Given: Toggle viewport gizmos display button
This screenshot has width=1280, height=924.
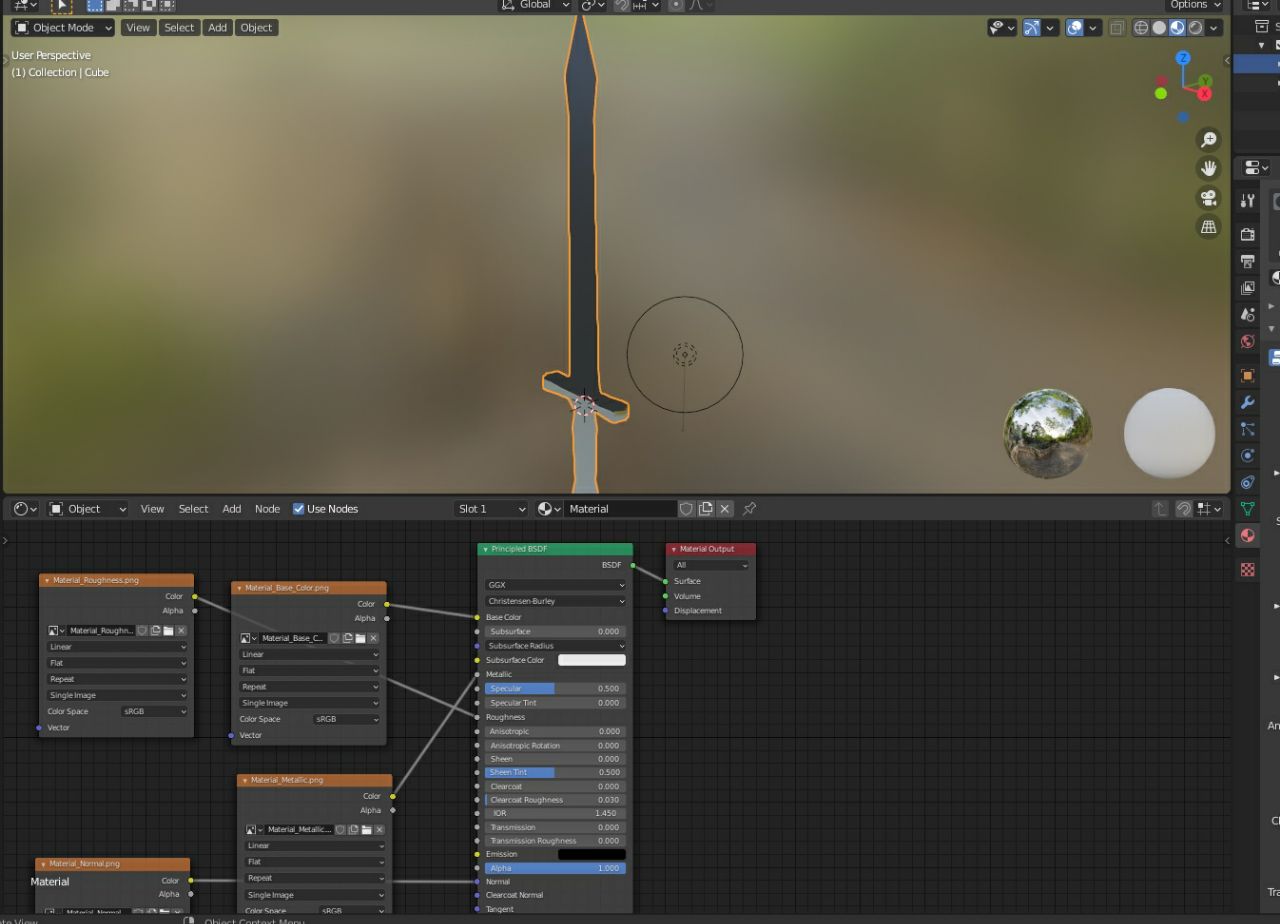Looking at the screenshot, I should point(1032,28).
